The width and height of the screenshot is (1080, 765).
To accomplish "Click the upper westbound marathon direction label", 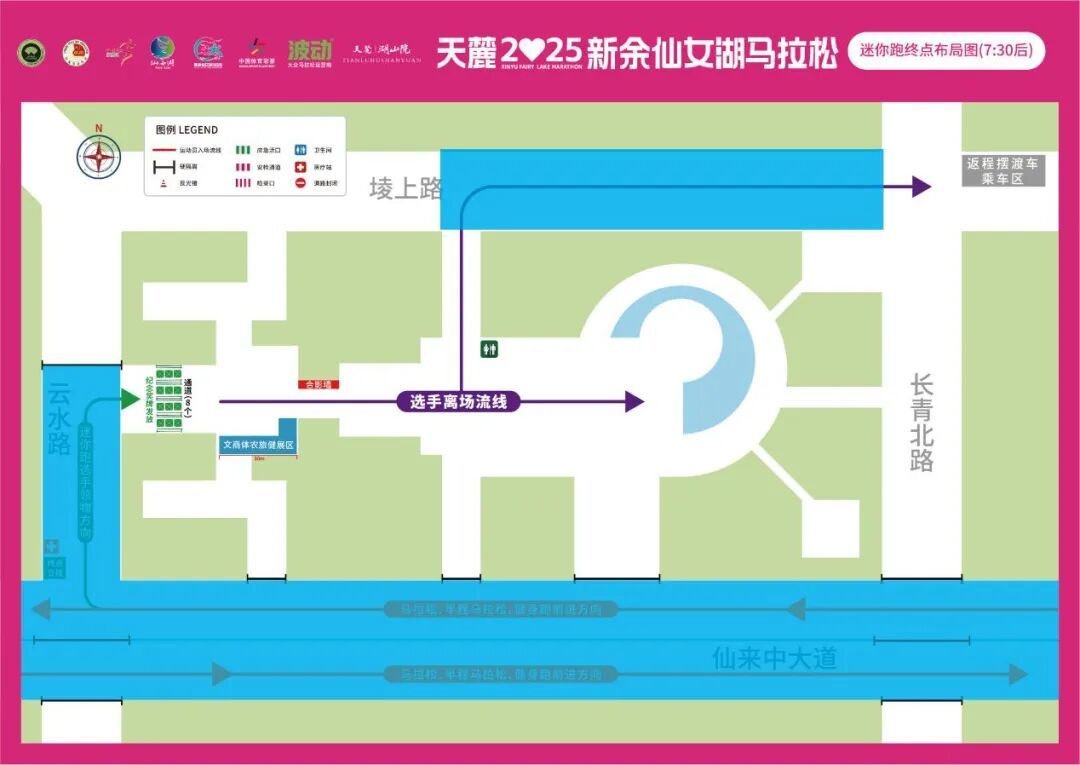I will pyautogui.click(x=501, y=609).
